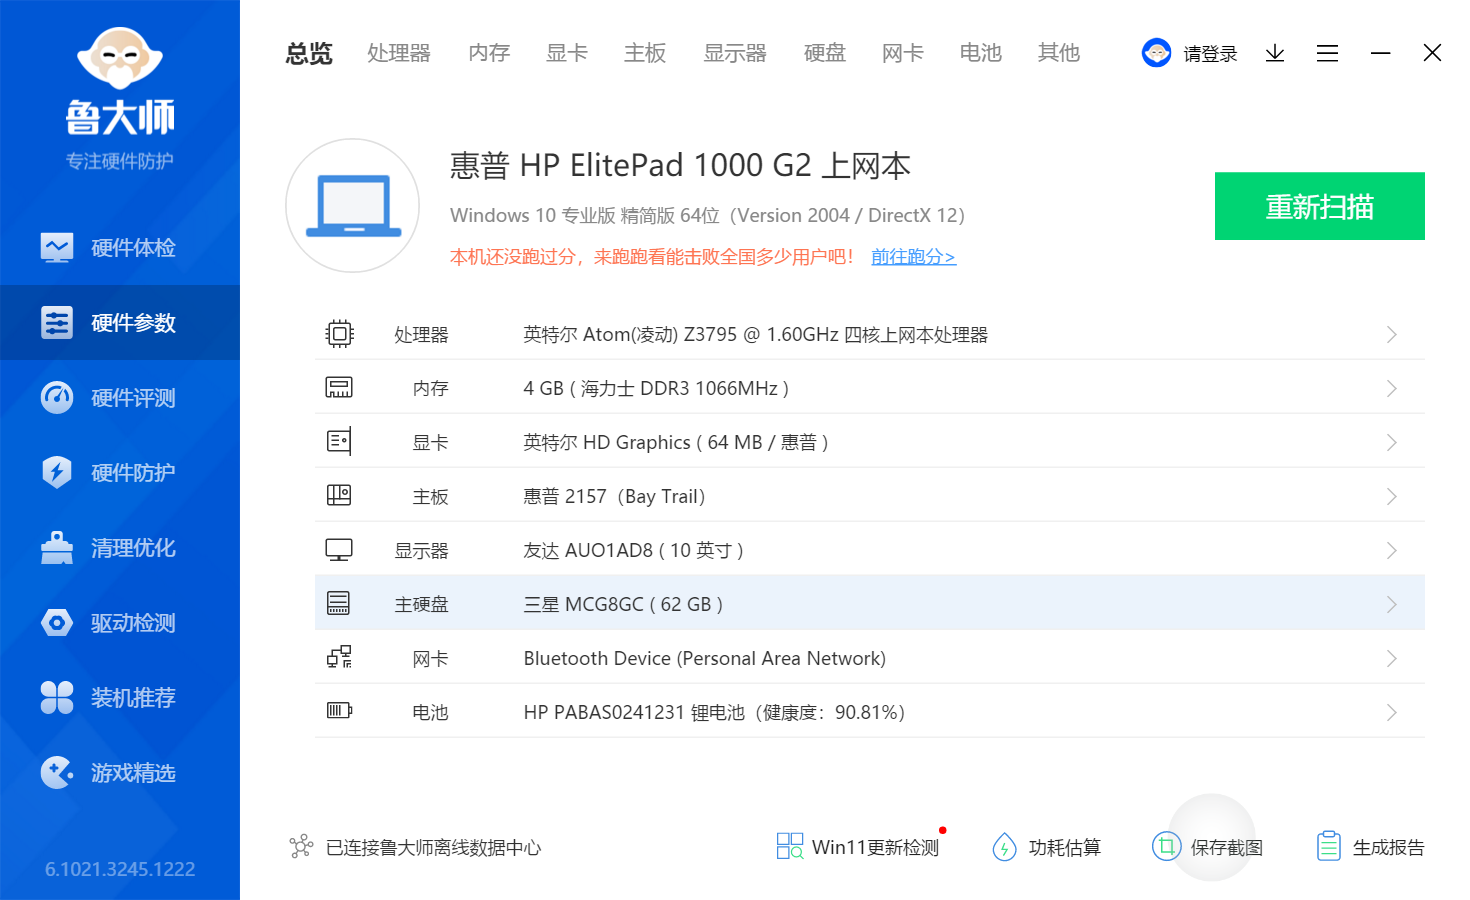Click 请登录 to sign in

pos(1209,54)
